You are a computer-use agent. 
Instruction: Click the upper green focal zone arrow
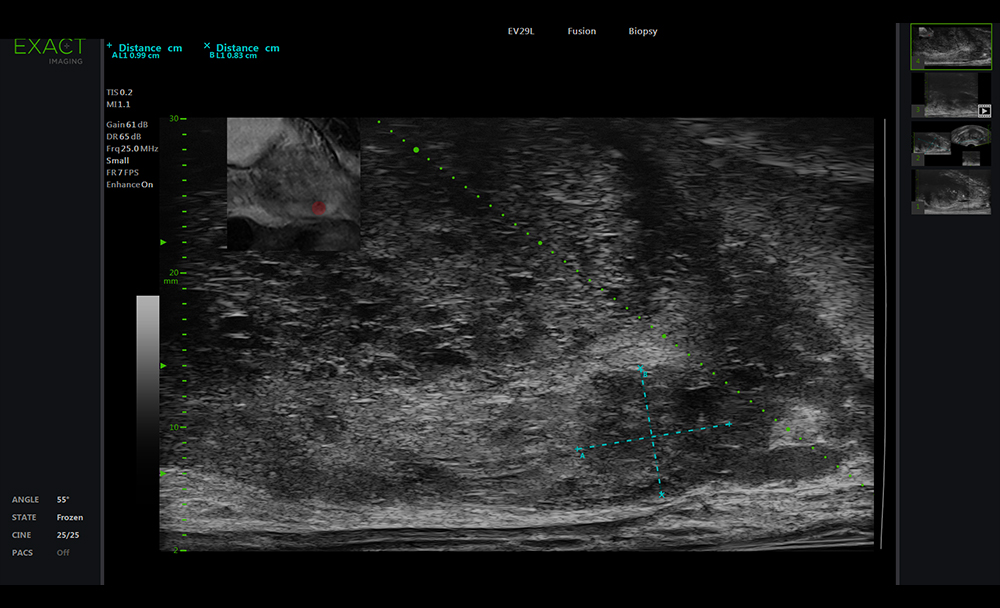(164, 242)
